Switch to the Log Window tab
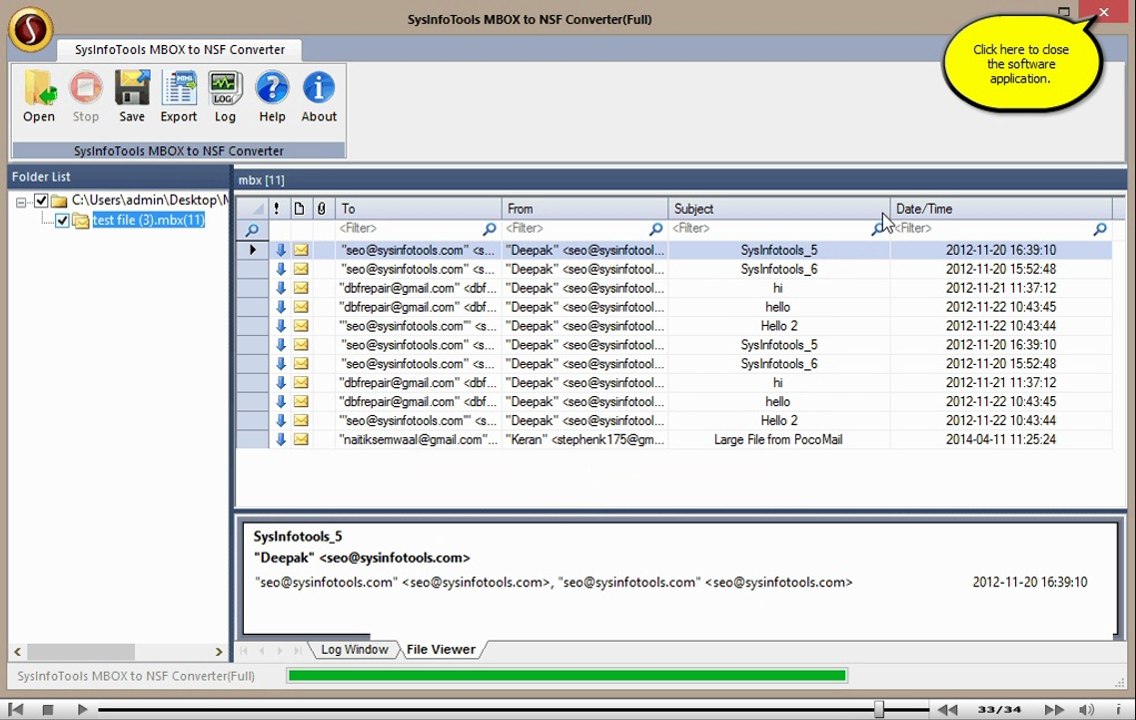The image size is (1136, 720). tap(354, 649)
